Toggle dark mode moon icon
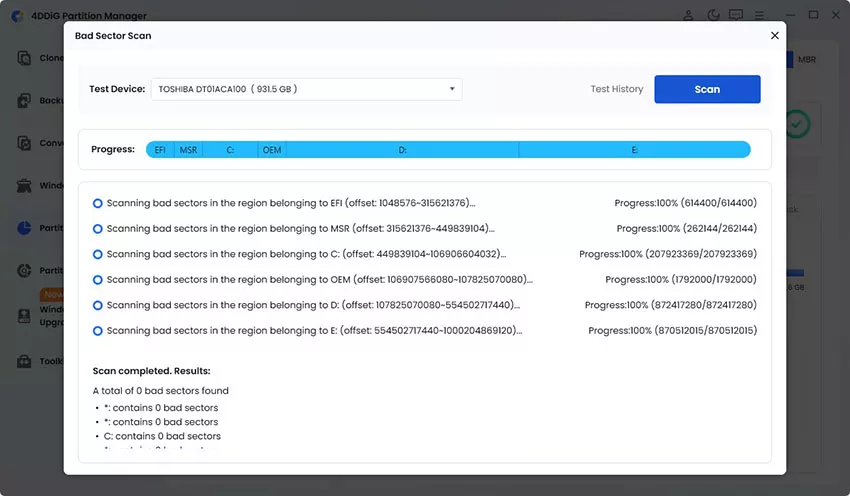This screenshot has height=496, width=850. [713, 15]
